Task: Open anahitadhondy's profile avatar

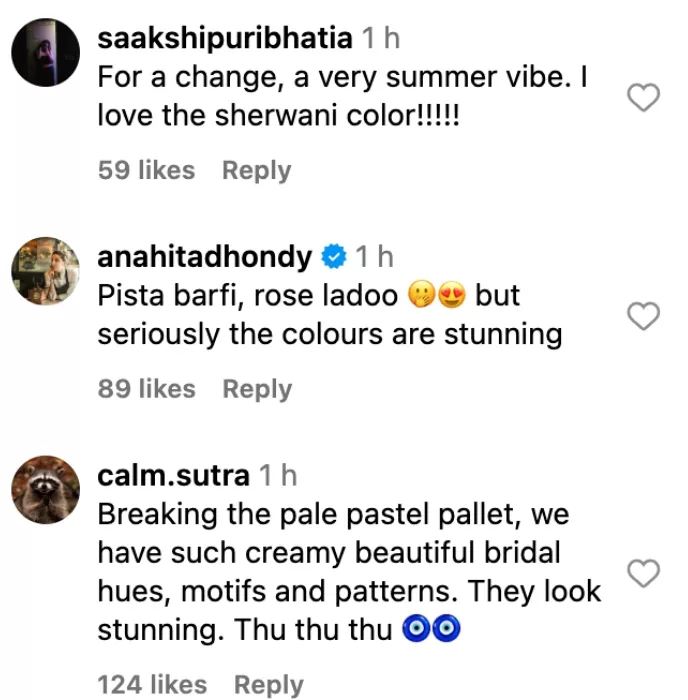Action: pyautogui.click(x=46, y=271)
